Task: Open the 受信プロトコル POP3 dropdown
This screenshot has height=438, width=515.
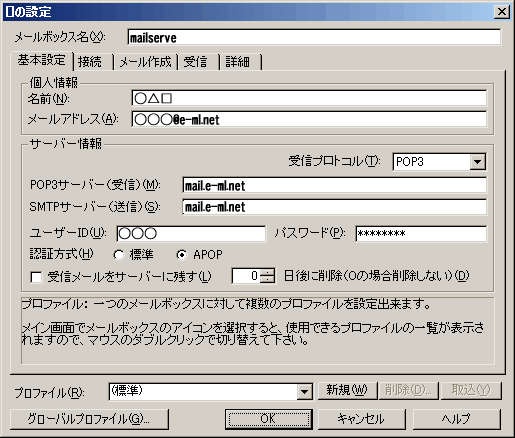Action: [x=477, y=162]
